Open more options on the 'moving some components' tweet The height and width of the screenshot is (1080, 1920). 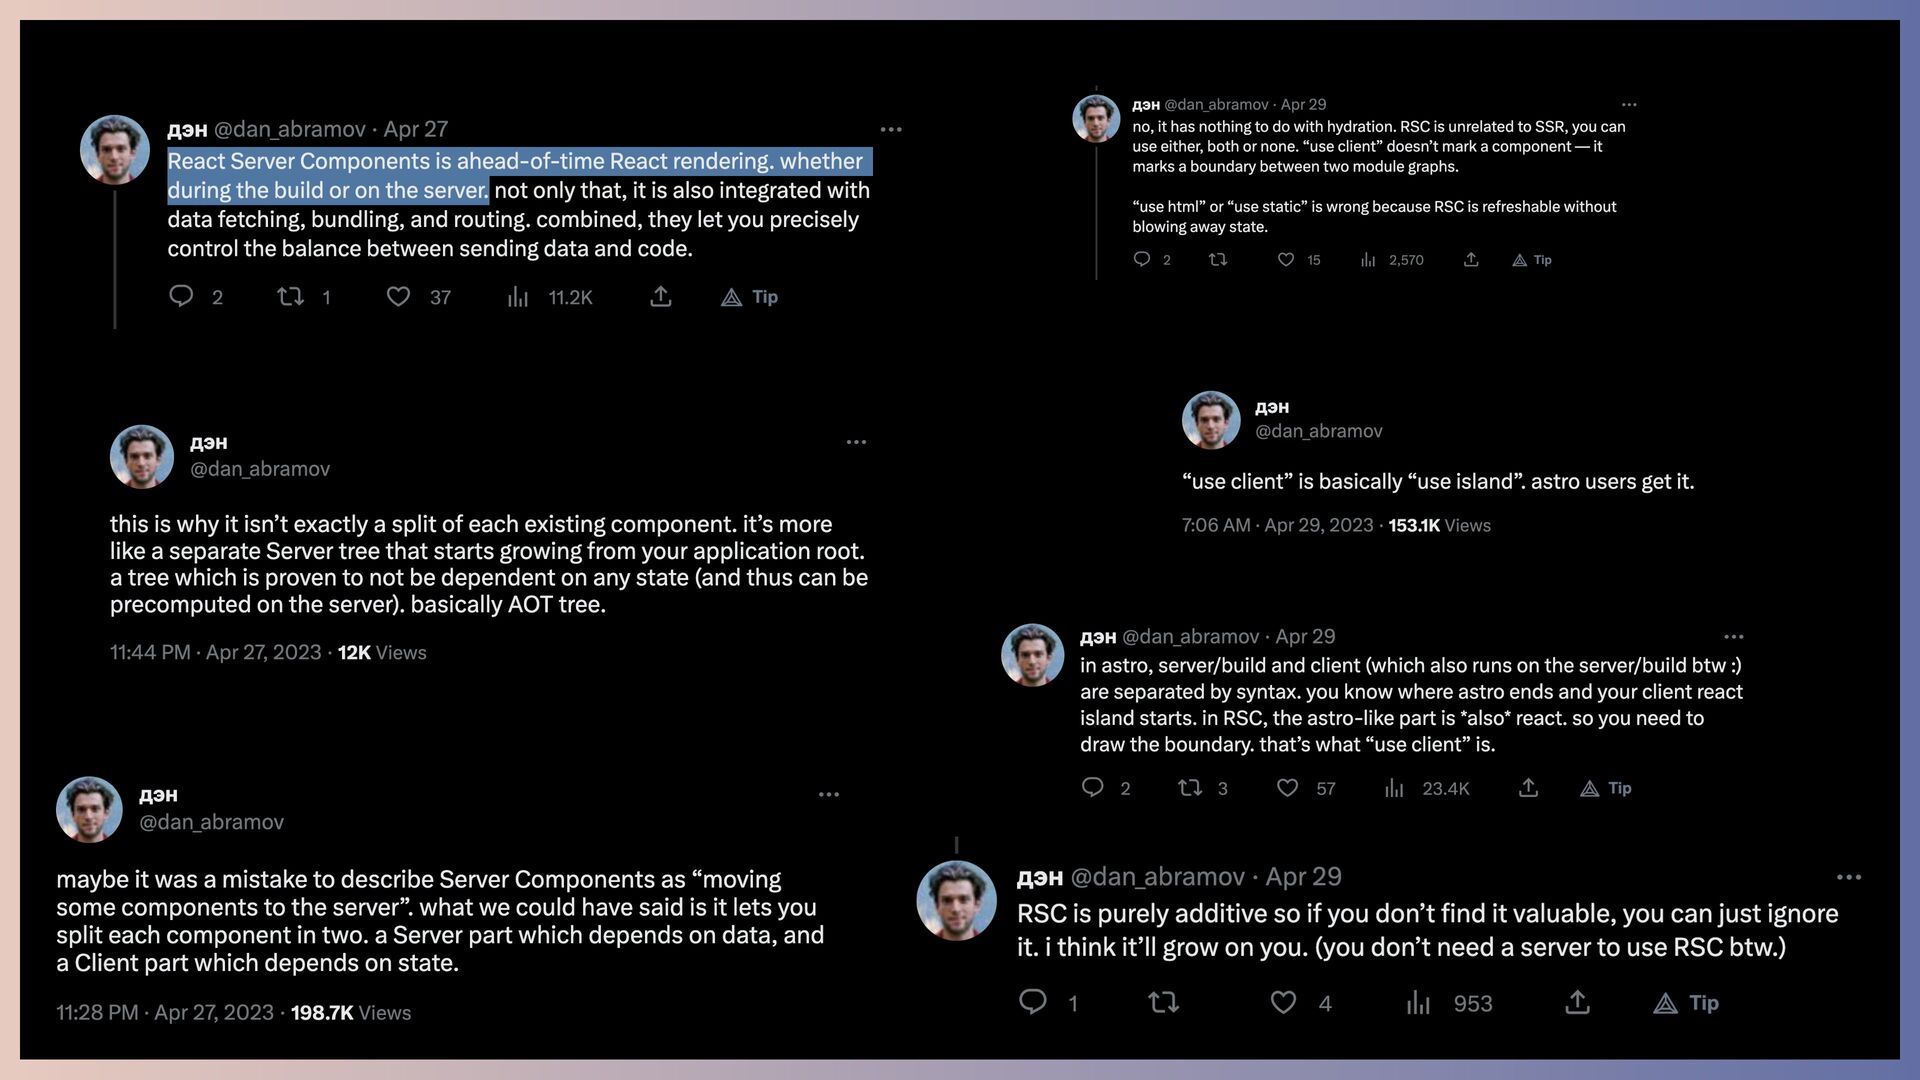(x=829, y=795)
